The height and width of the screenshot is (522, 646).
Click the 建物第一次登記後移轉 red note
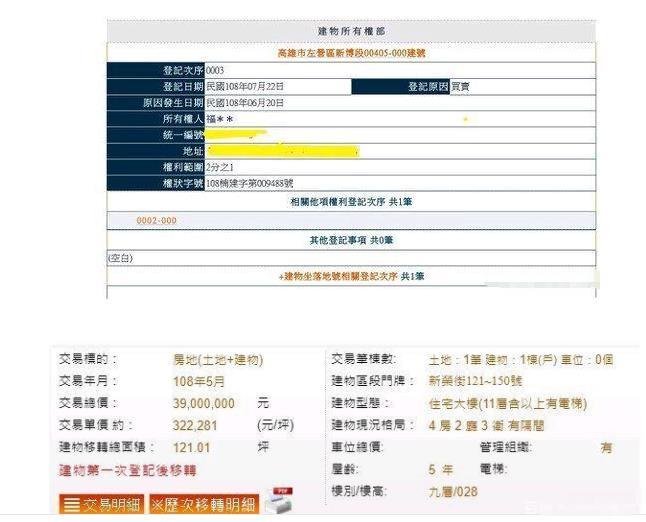pos(128,469)
